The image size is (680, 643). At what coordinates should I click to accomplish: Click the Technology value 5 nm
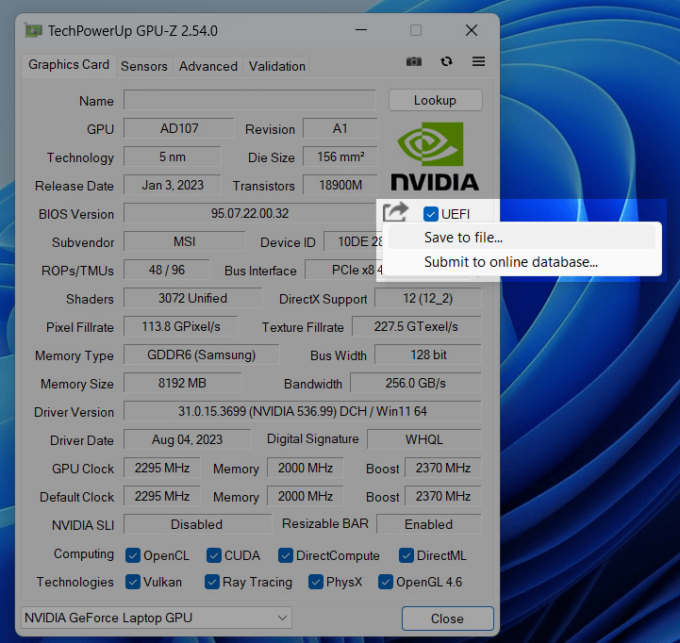point(172,157)
